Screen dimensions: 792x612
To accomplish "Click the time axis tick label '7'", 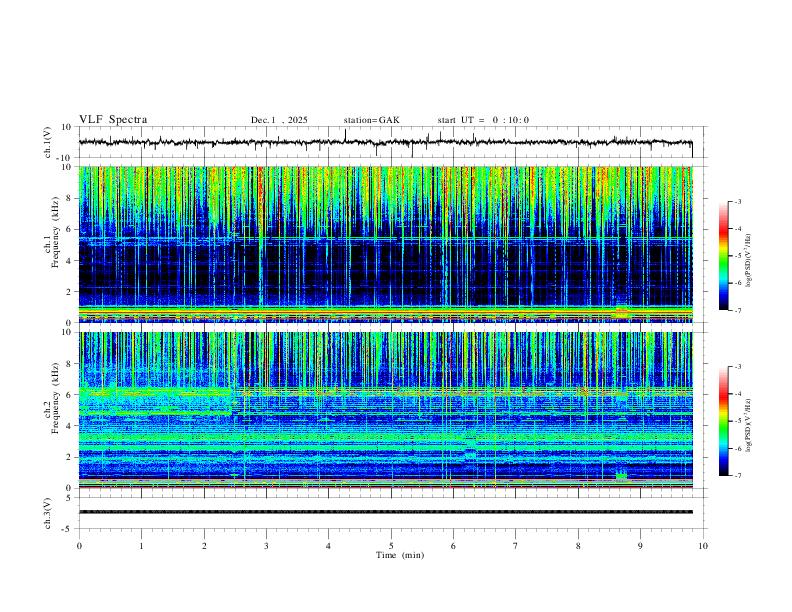I will pos(516,546).
